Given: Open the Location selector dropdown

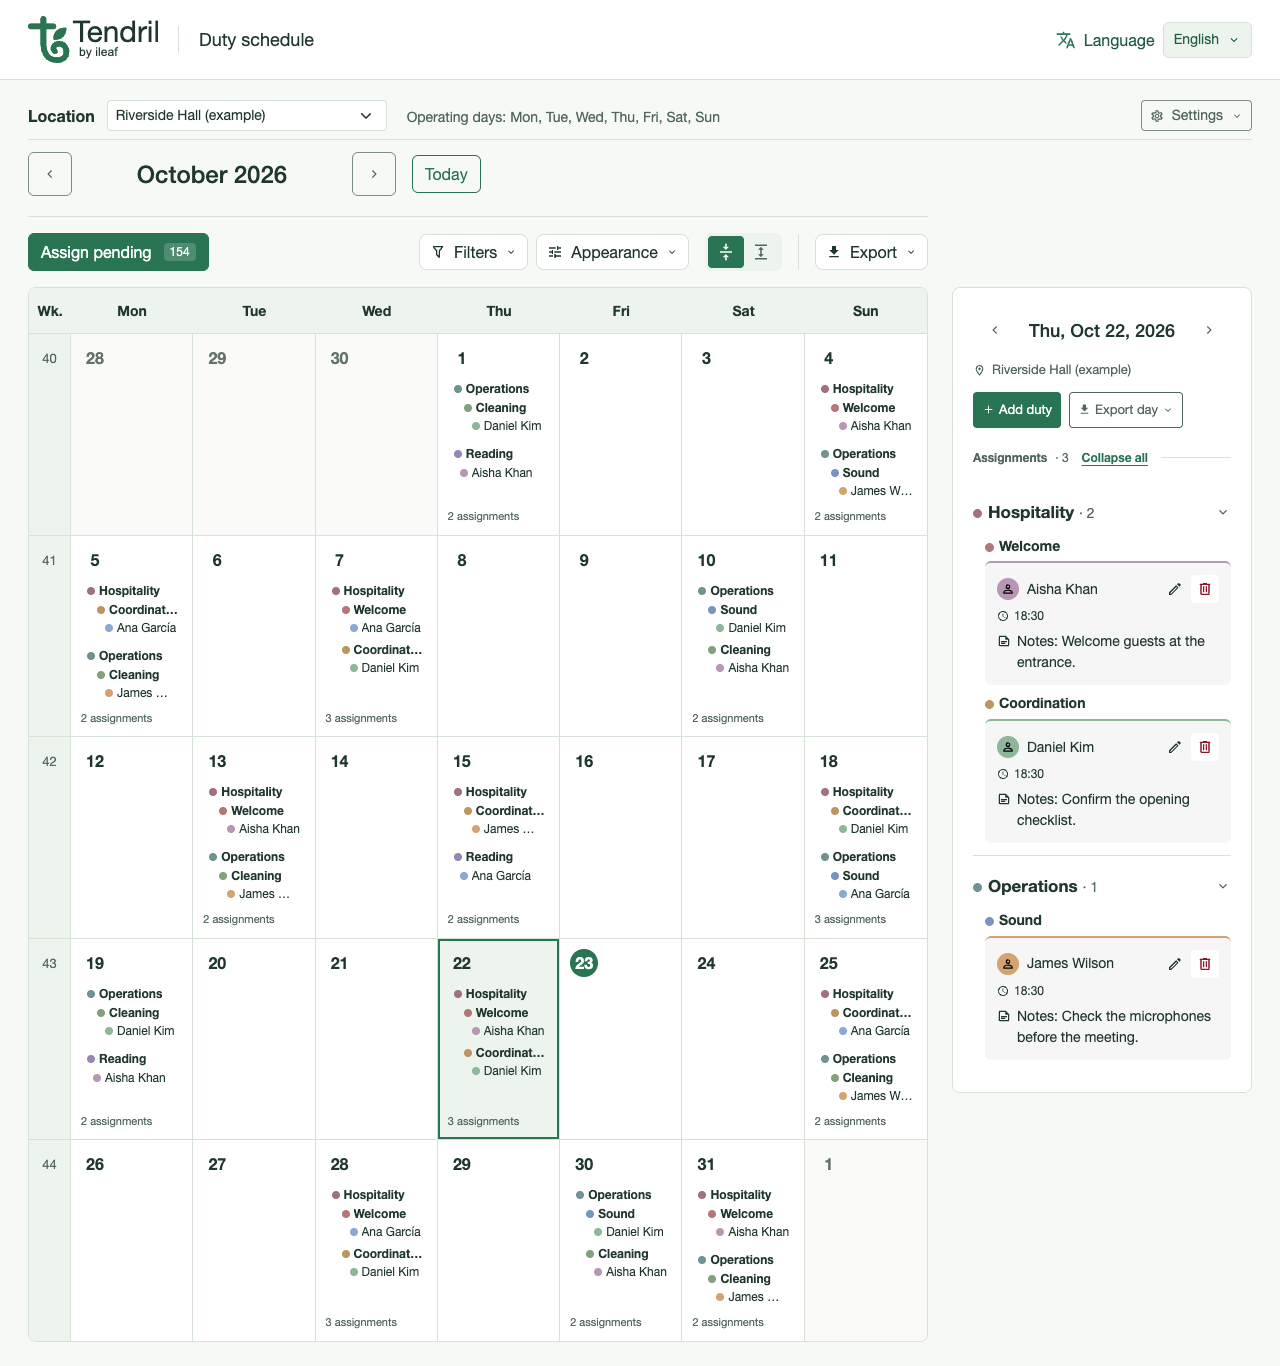Looking at the screenshot, I should (247, 115).
